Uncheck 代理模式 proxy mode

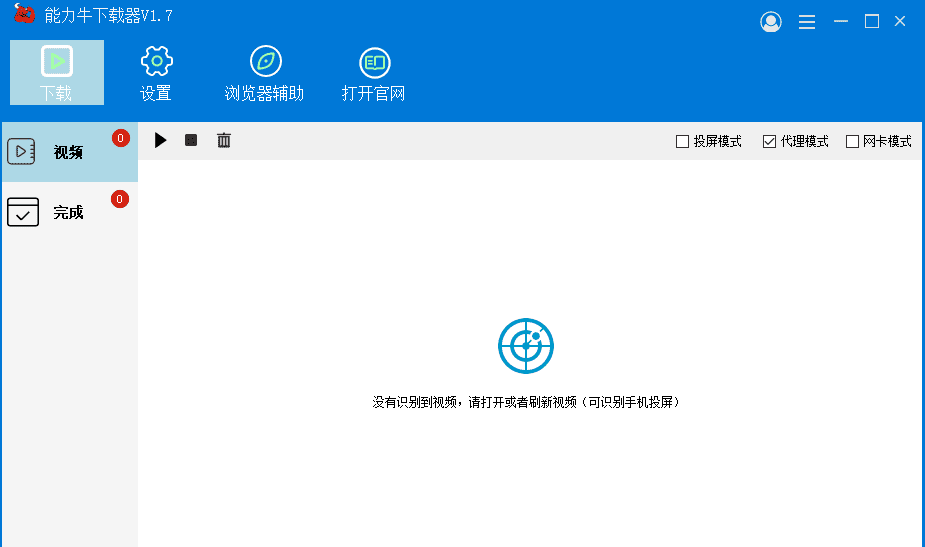pos(769,142)
